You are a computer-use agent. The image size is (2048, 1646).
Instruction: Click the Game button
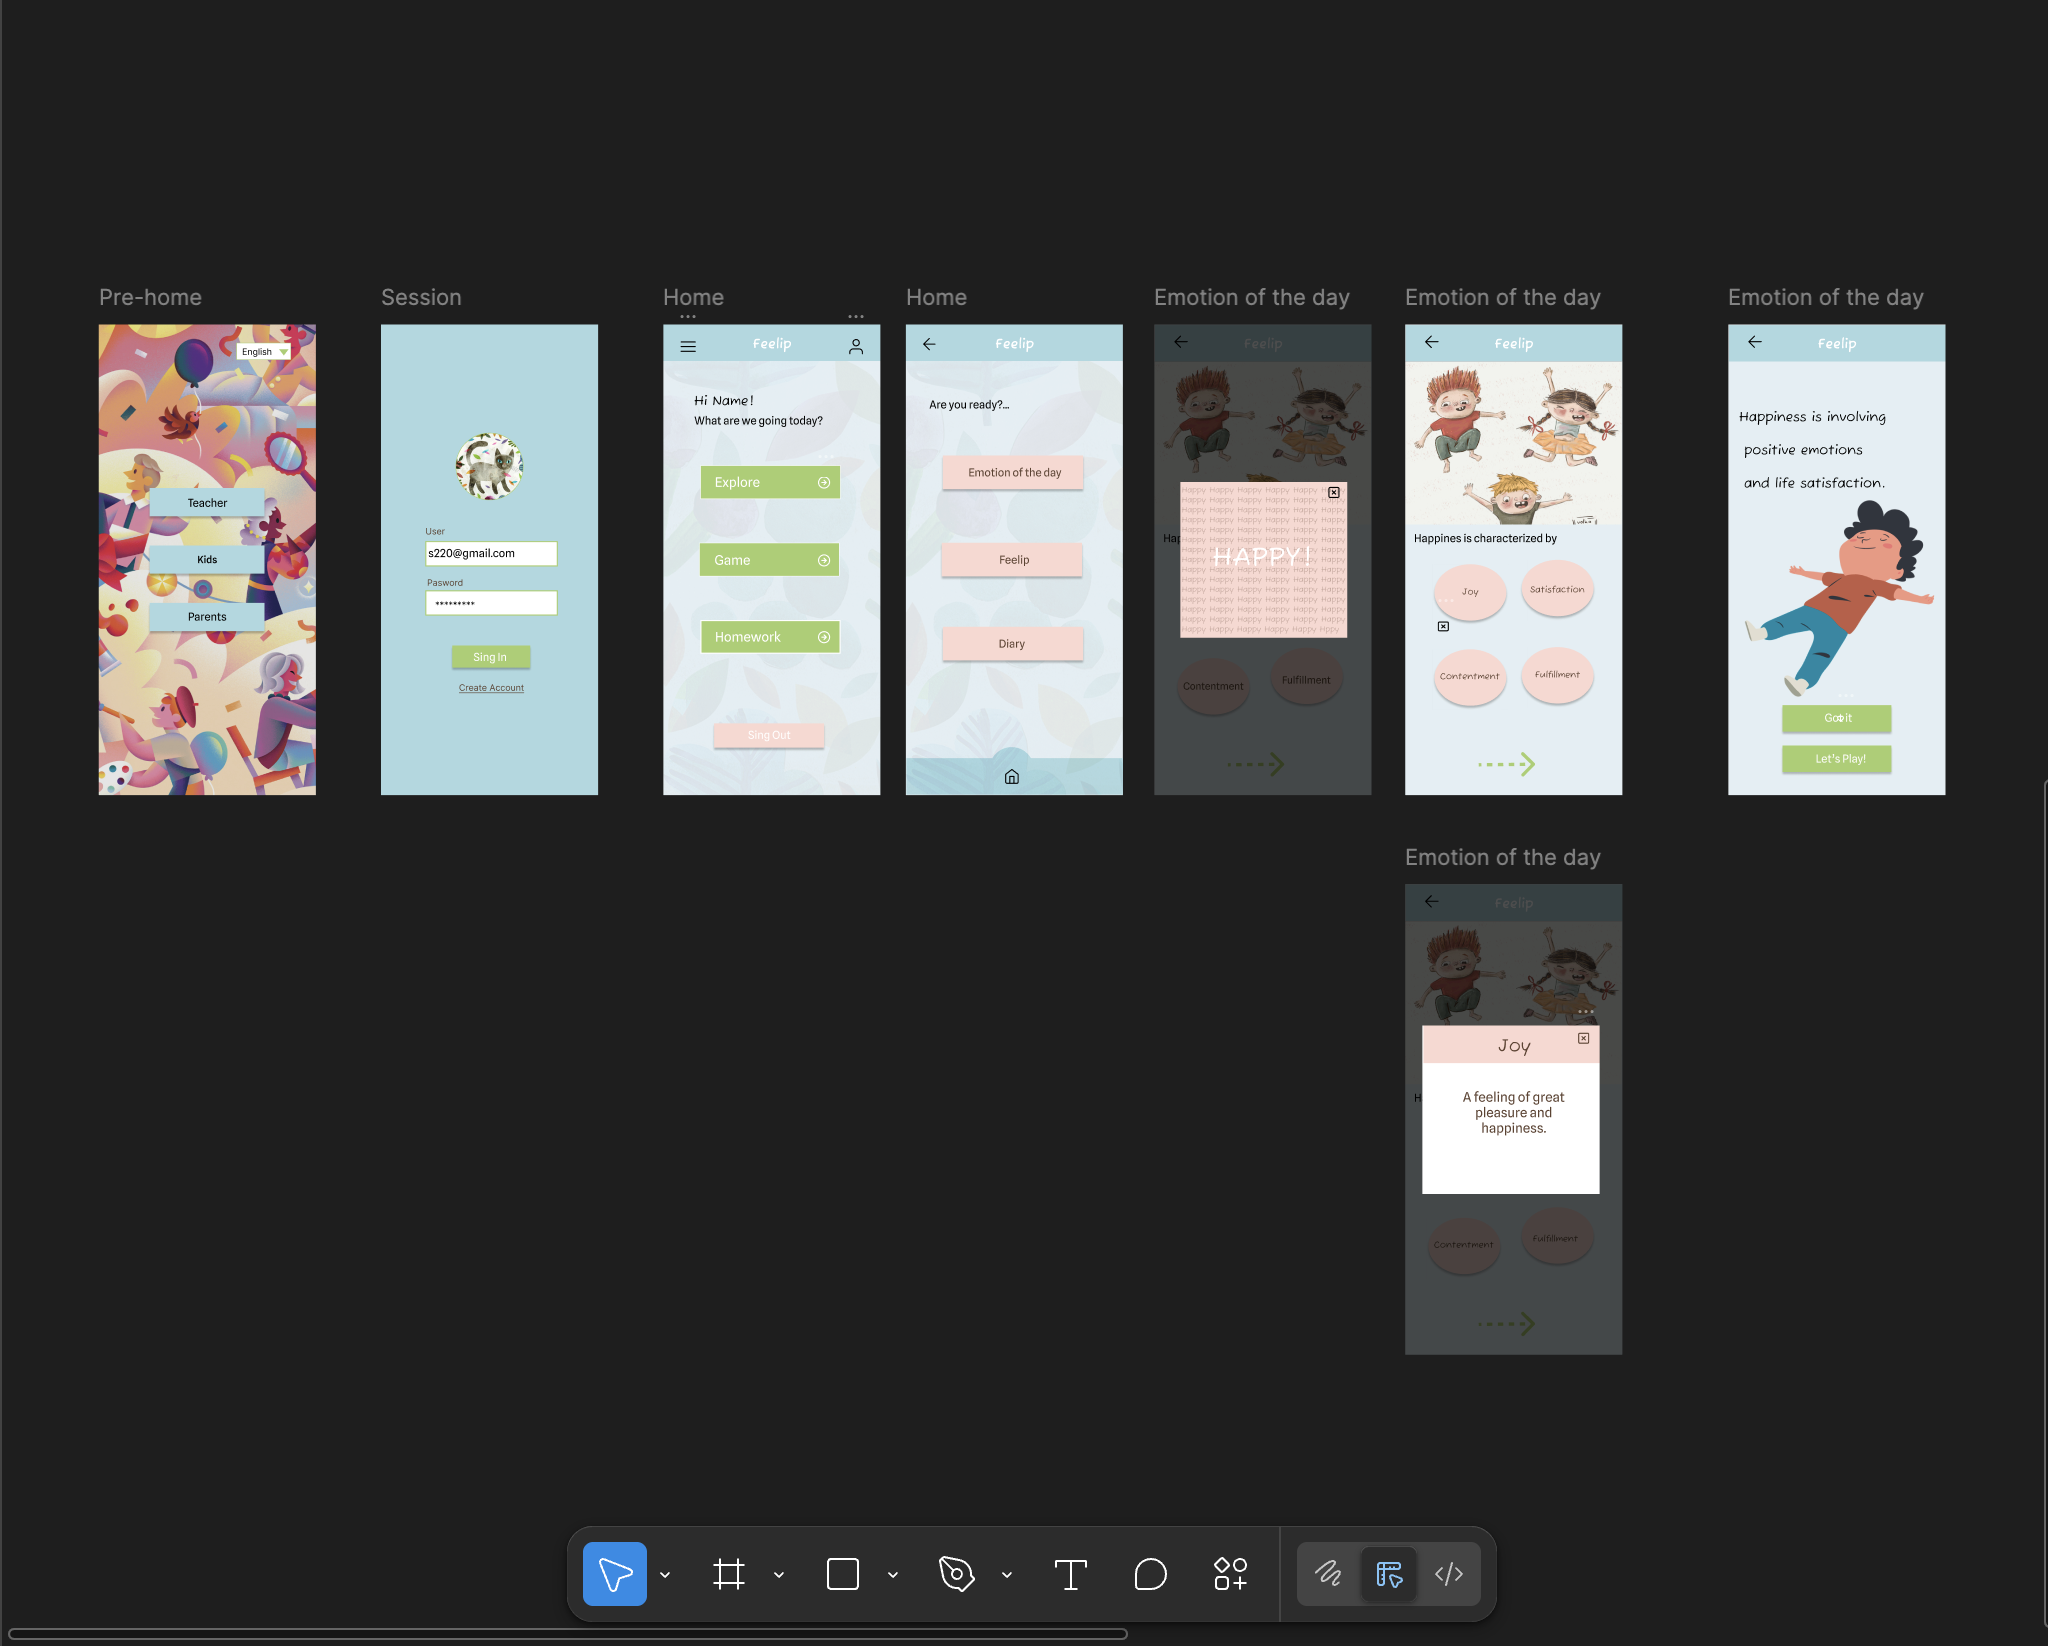coord(770,560)
